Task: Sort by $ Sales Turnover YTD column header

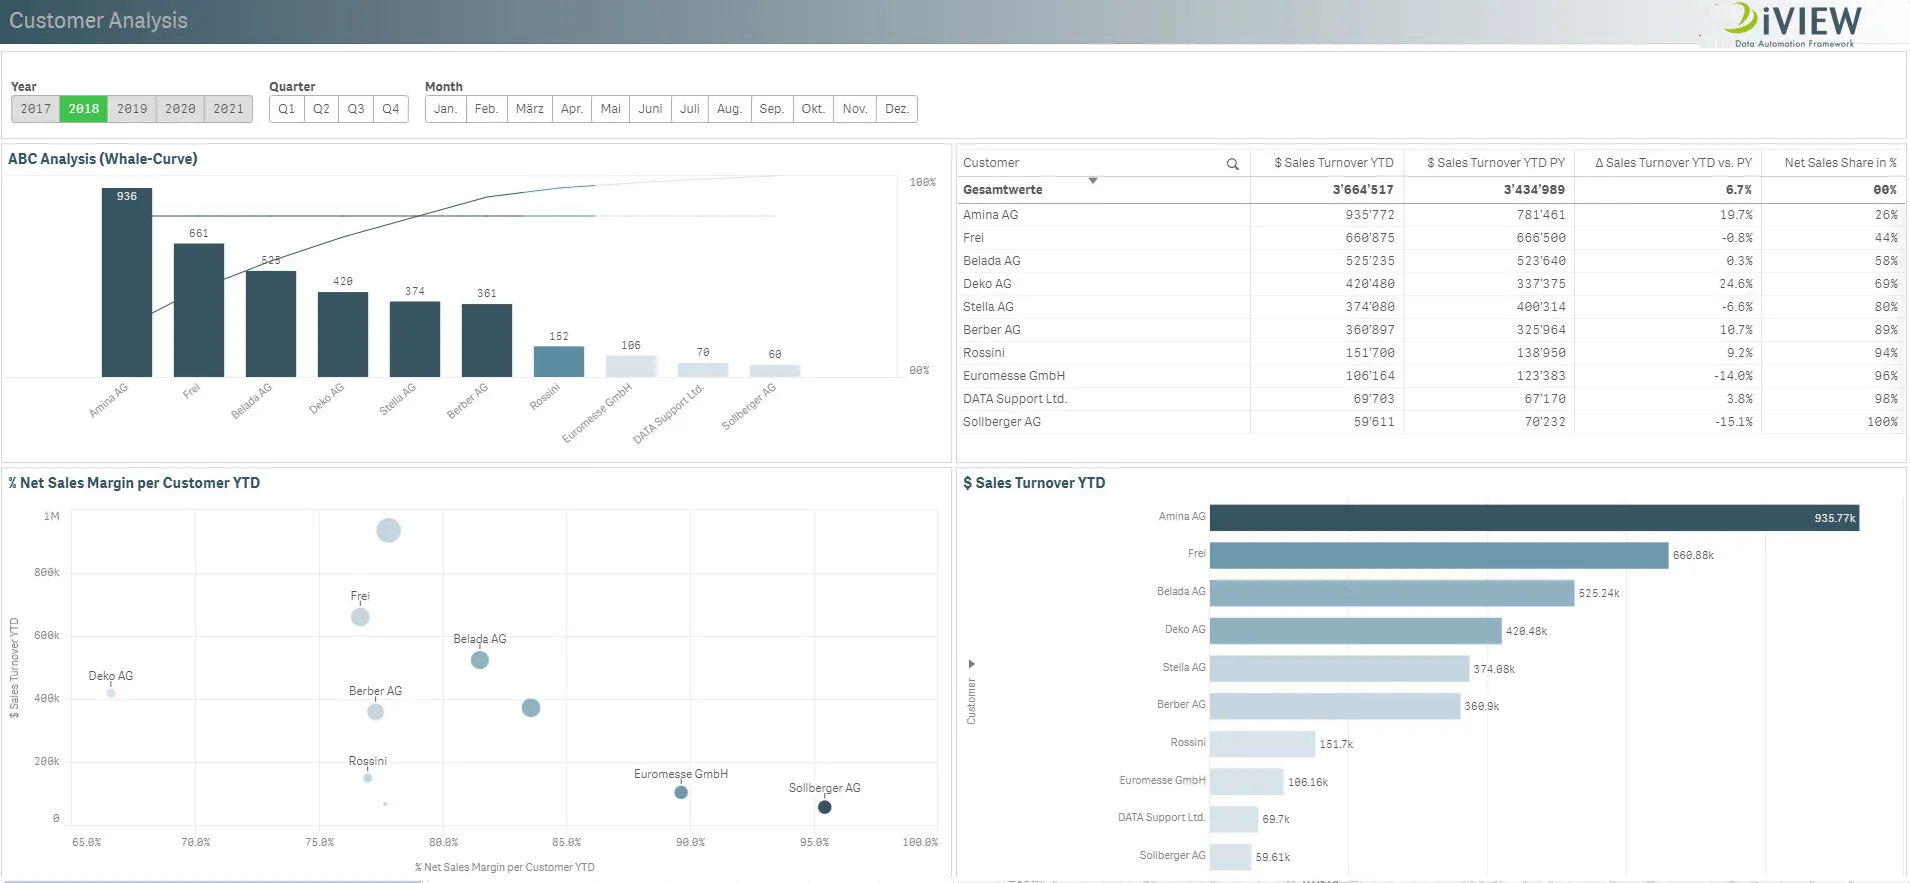Action: tap(1333, 163)
